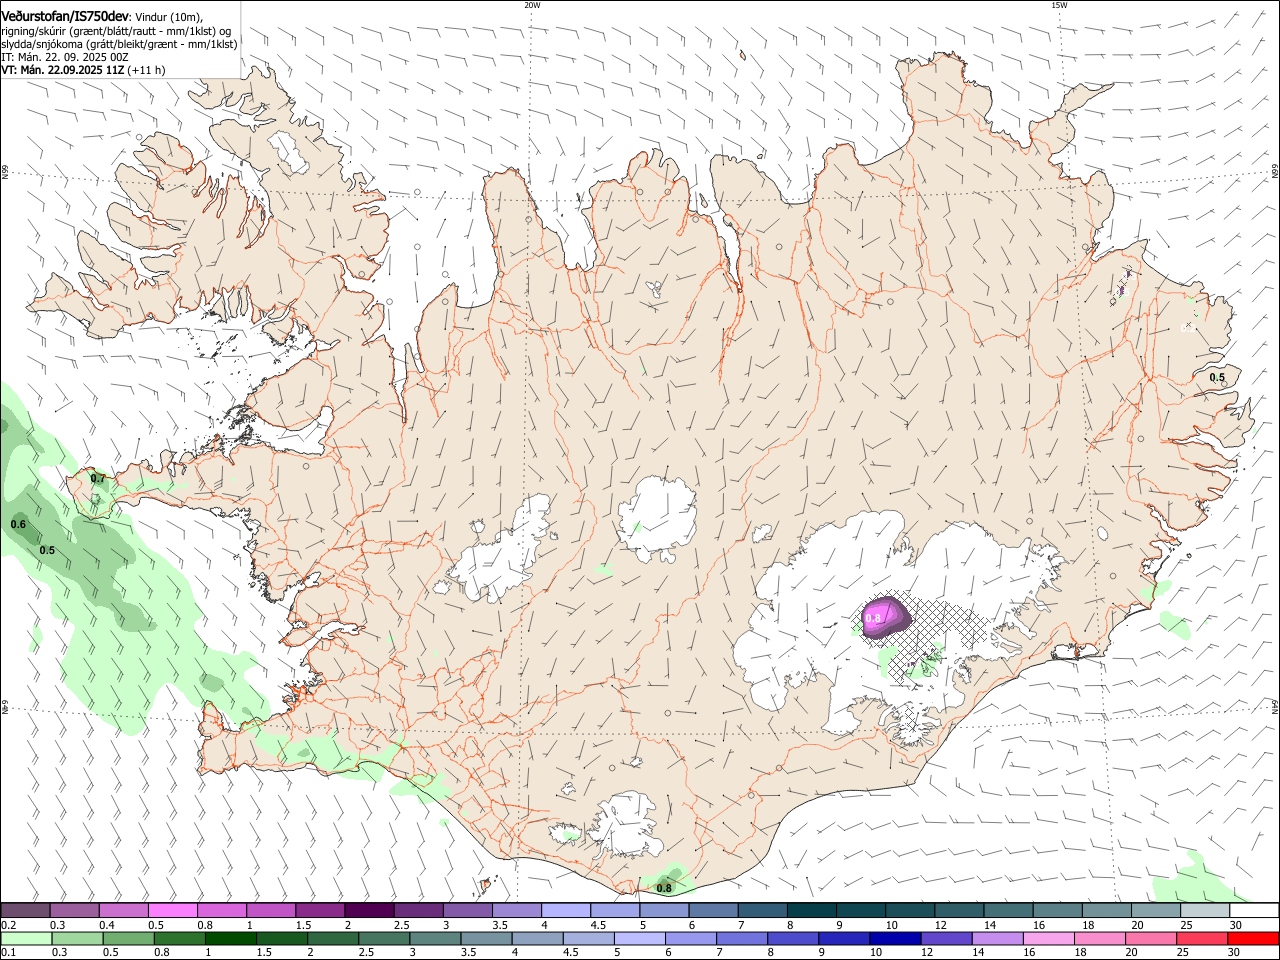1280x960 pixels.
Task: Pick the white 30 swatch in upper legend row
Action: click(1253, 910)
